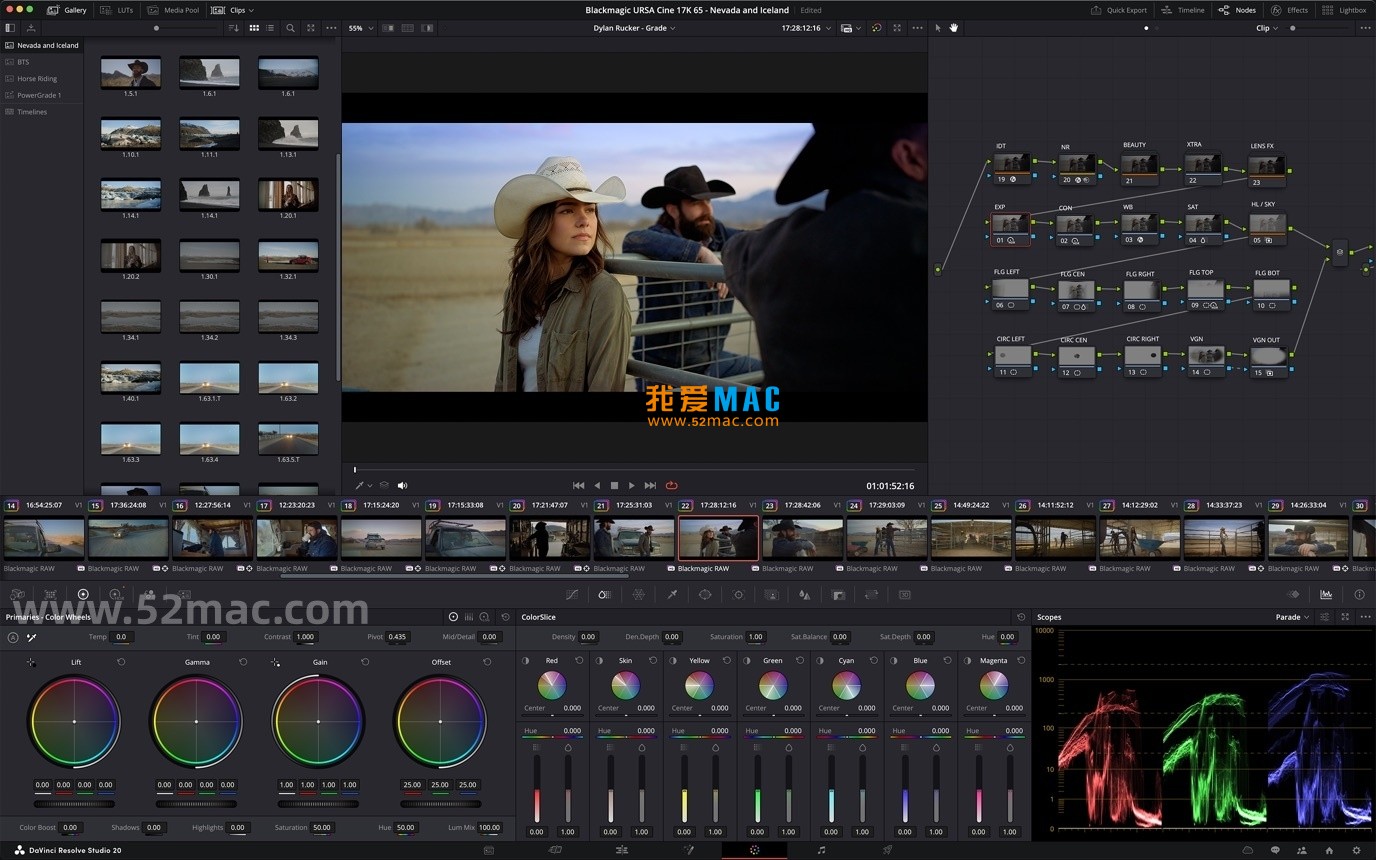
Task: Open the Camera Raw palette
Action: pyautogui.click(x=17, y=594)
